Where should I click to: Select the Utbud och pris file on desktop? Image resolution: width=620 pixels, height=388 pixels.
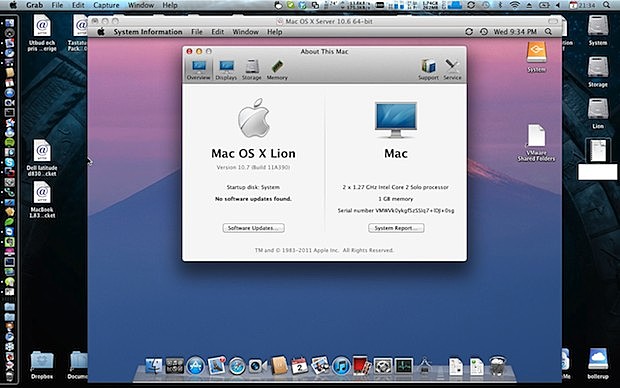pyautogui.click(x=42, y=33)
